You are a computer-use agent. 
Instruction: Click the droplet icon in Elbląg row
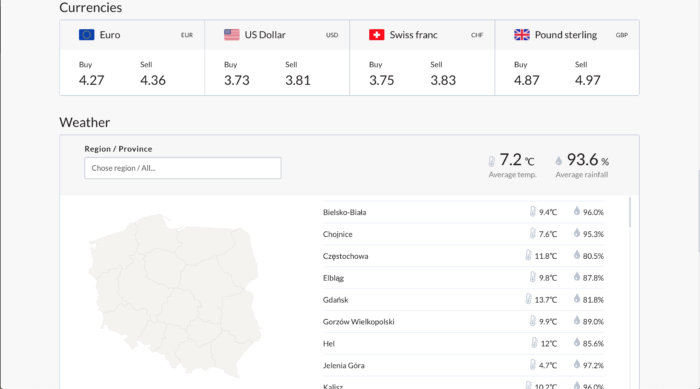pos(577,276)
